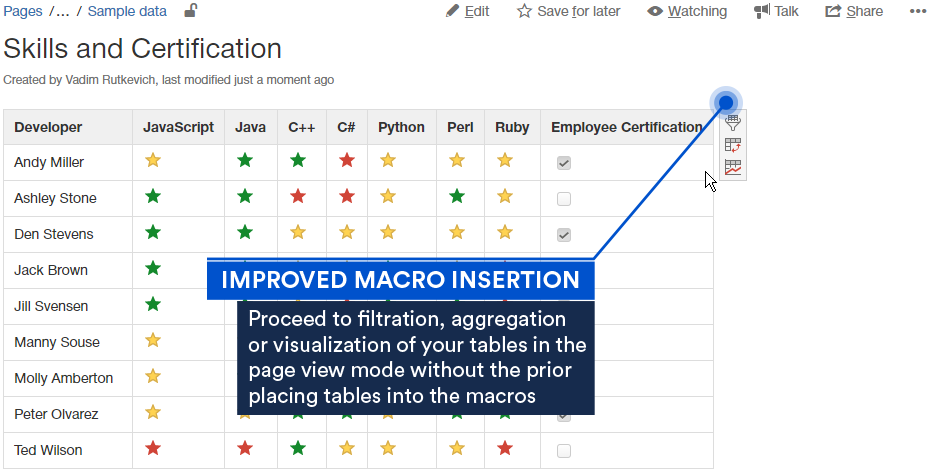Check Ashley Stone's Employee Certification checkbox
940x472 pixels.
point(564,198)
